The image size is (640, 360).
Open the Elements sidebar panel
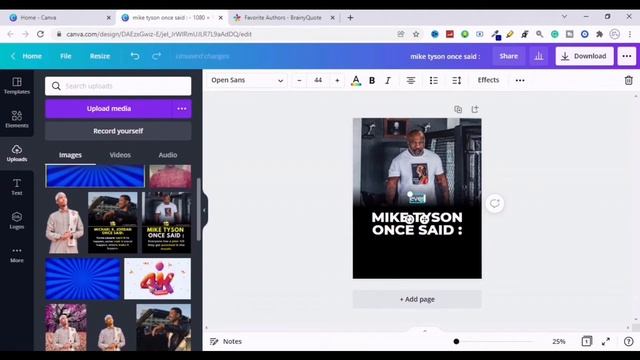17,119
